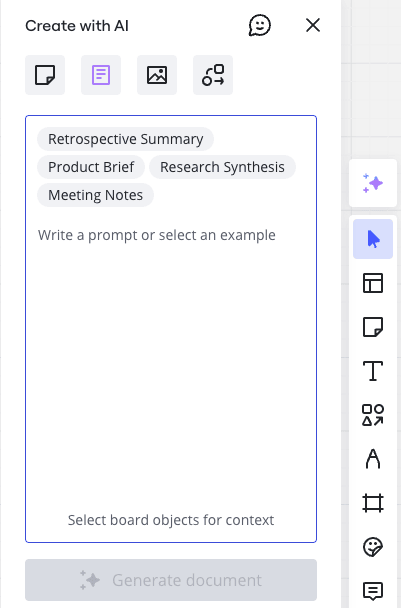This screenshot has width=401, height=608.
Task: Select the document AI creation type
Action: click(101, 75)
